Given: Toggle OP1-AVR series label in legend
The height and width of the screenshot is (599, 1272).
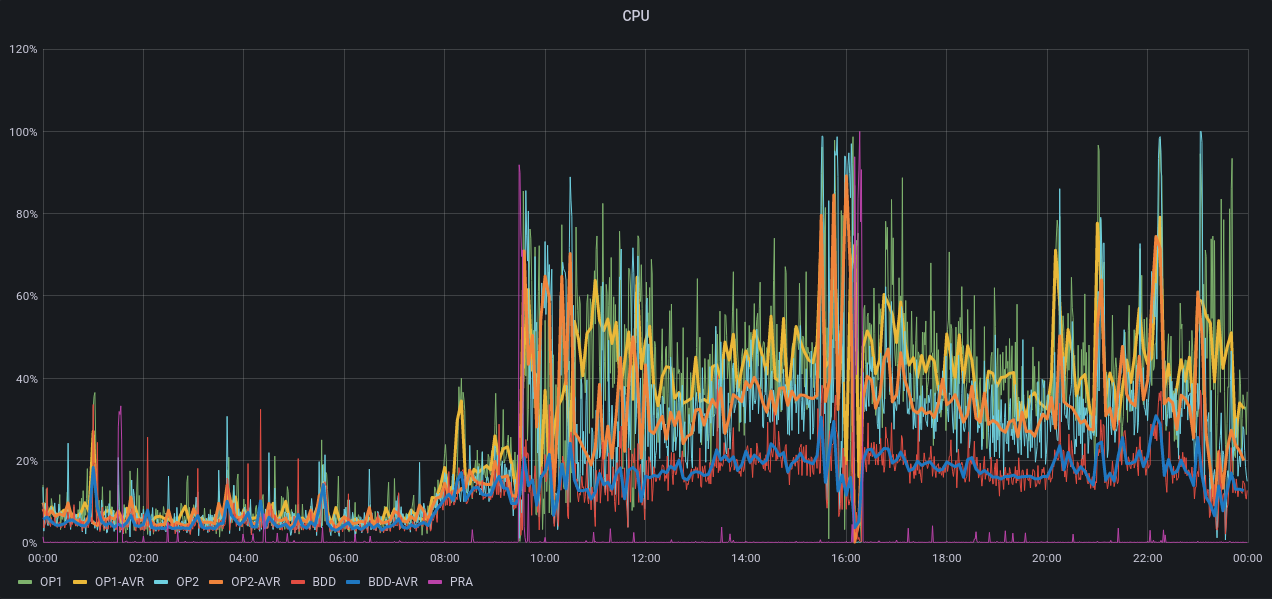Looking at the screenshot, I should [x=120, y=581].
